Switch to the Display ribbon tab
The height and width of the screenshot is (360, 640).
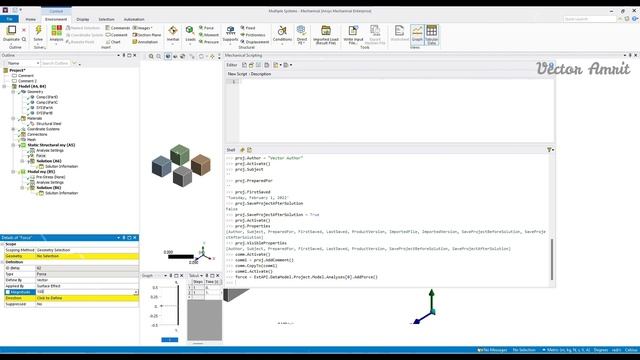click(82, 19)
